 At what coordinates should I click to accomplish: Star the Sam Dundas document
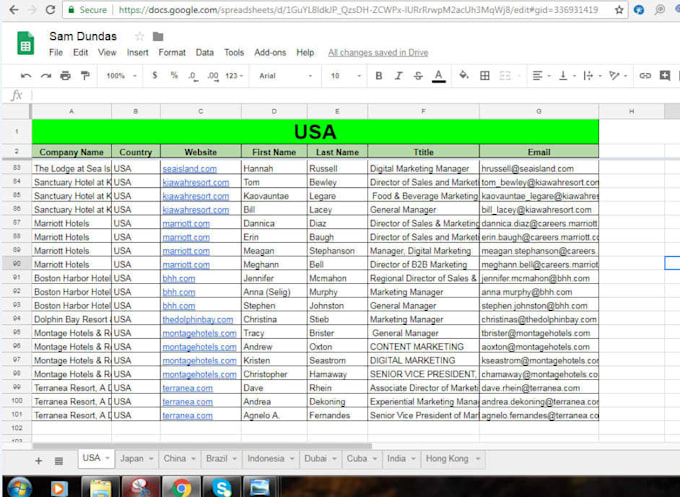[139, 36]
